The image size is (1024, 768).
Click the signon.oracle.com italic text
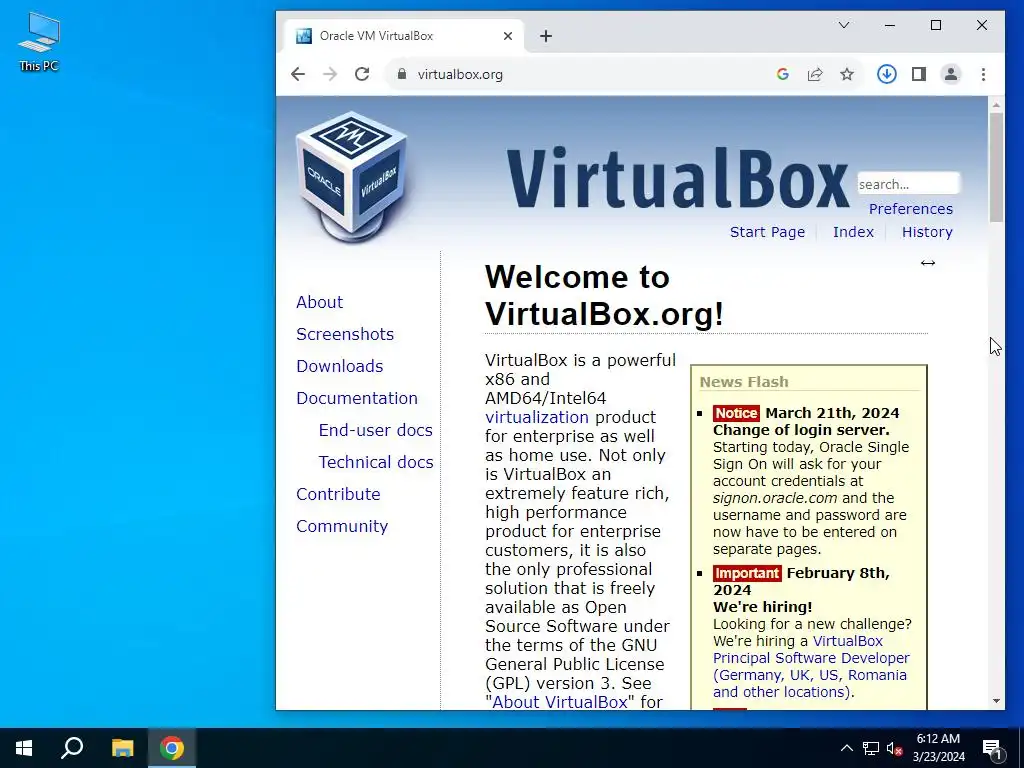click(x=775, y=498)
